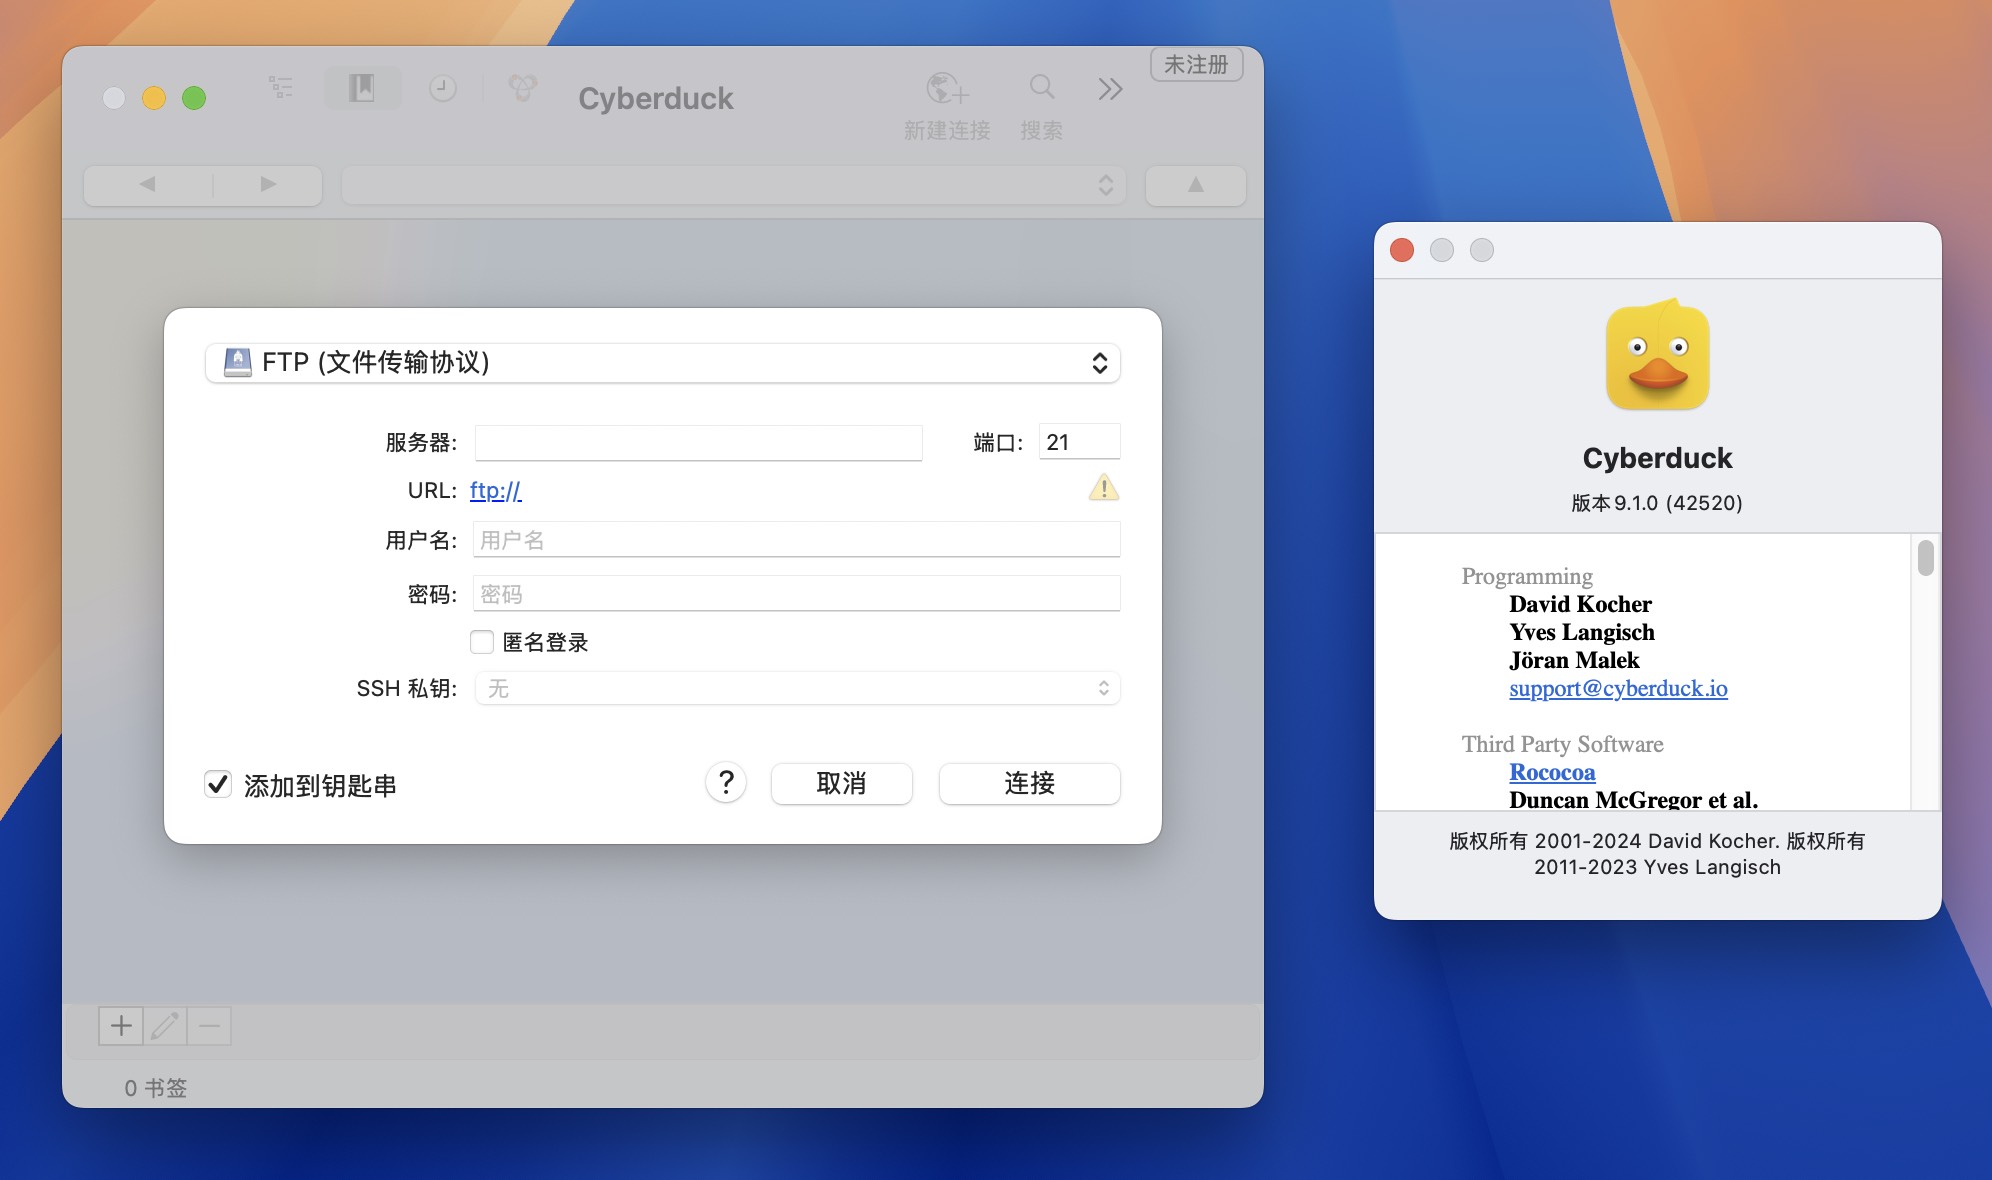
Task: Open the outline view icon in Cyberduck toolbar
Action: (x=281, y=88)
